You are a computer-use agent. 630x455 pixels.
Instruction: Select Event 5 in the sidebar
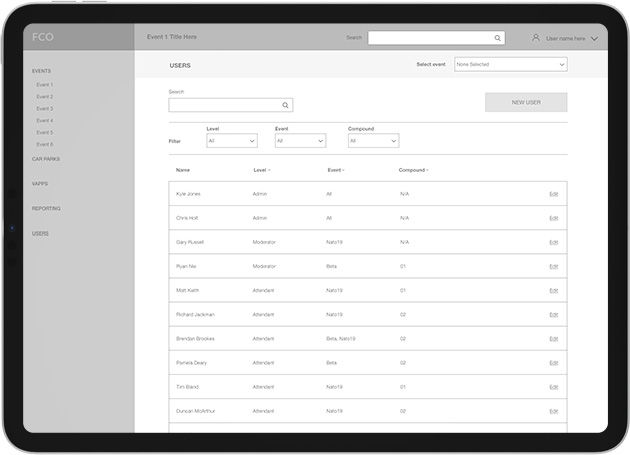pyautogui.click(x=45, y=133)
